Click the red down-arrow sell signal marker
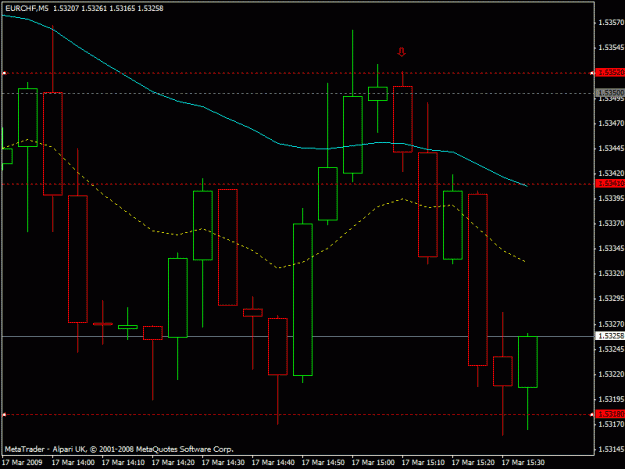The width and height of the screenshot is (625, 469). [402, 52]
